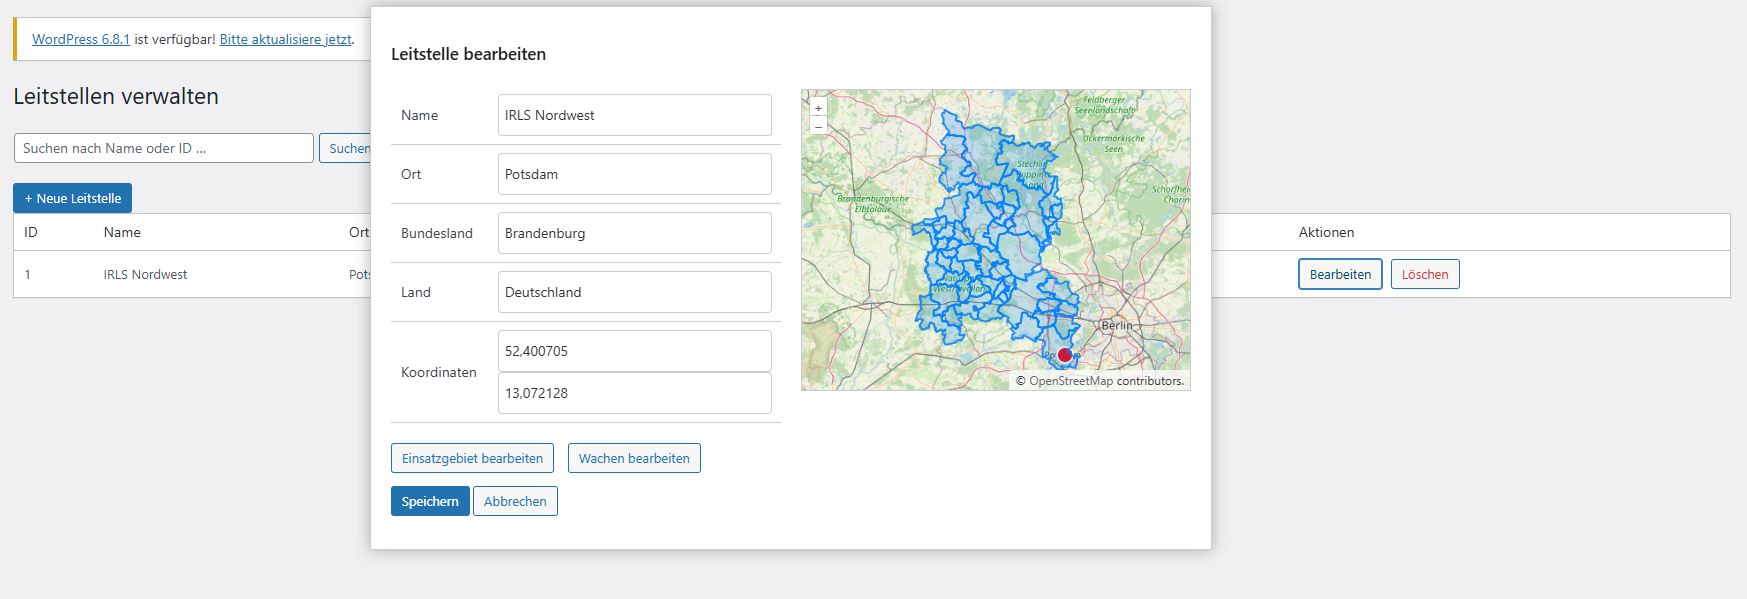Viewport: 1747px width, 599px height.
Task: Click the Bundesland label in the form
Action: click(x=436, y=233)
